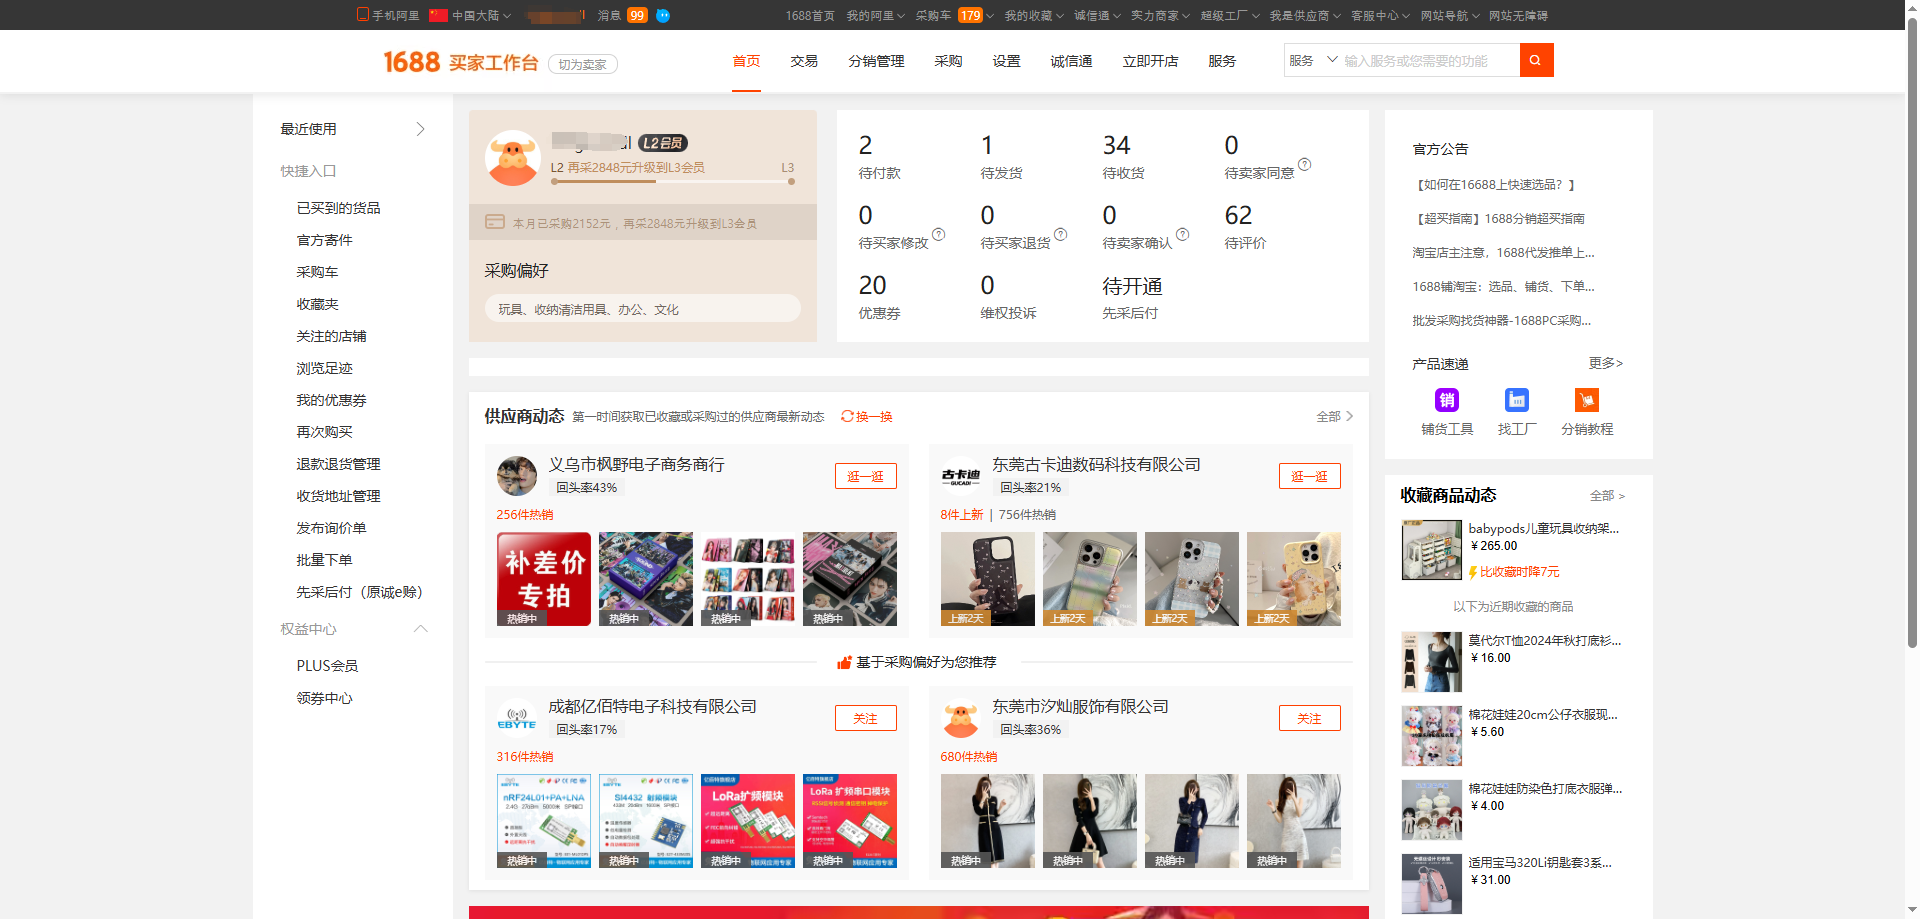Open the 分销教程 product icon
The image size is (1920, 919).
click(x=1587, y=400)
